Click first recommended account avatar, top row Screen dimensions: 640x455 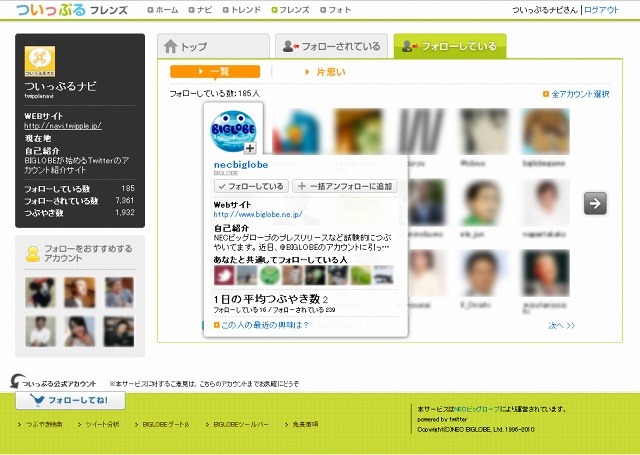tap(40, 292)
